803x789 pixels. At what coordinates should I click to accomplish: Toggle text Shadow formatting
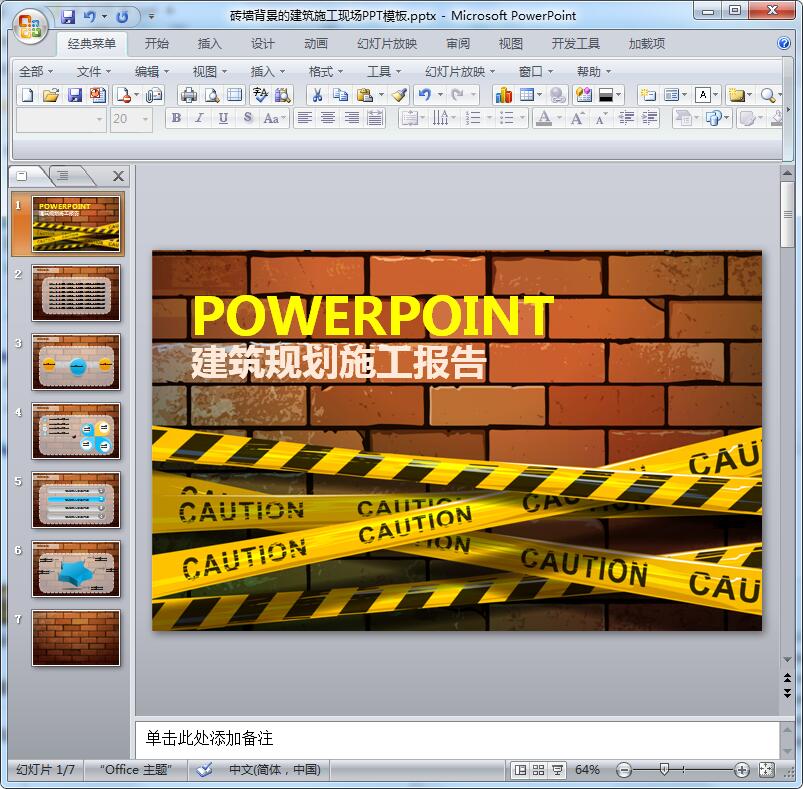(x=247, y=119)
